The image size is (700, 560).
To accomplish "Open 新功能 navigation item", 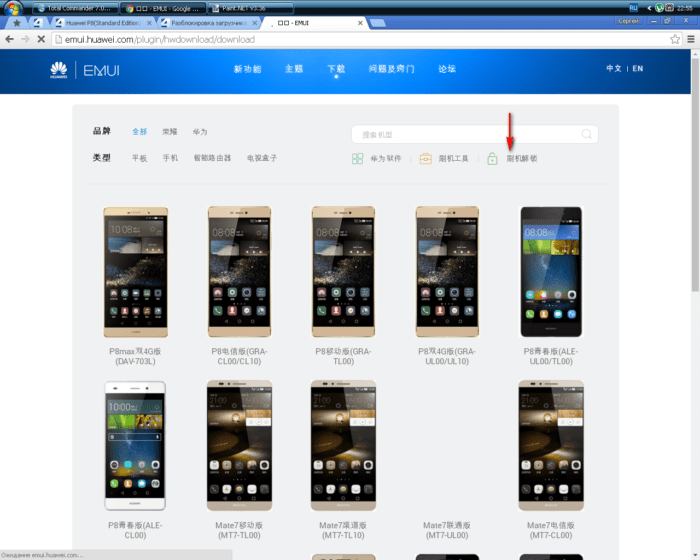I will pos(247,69).
